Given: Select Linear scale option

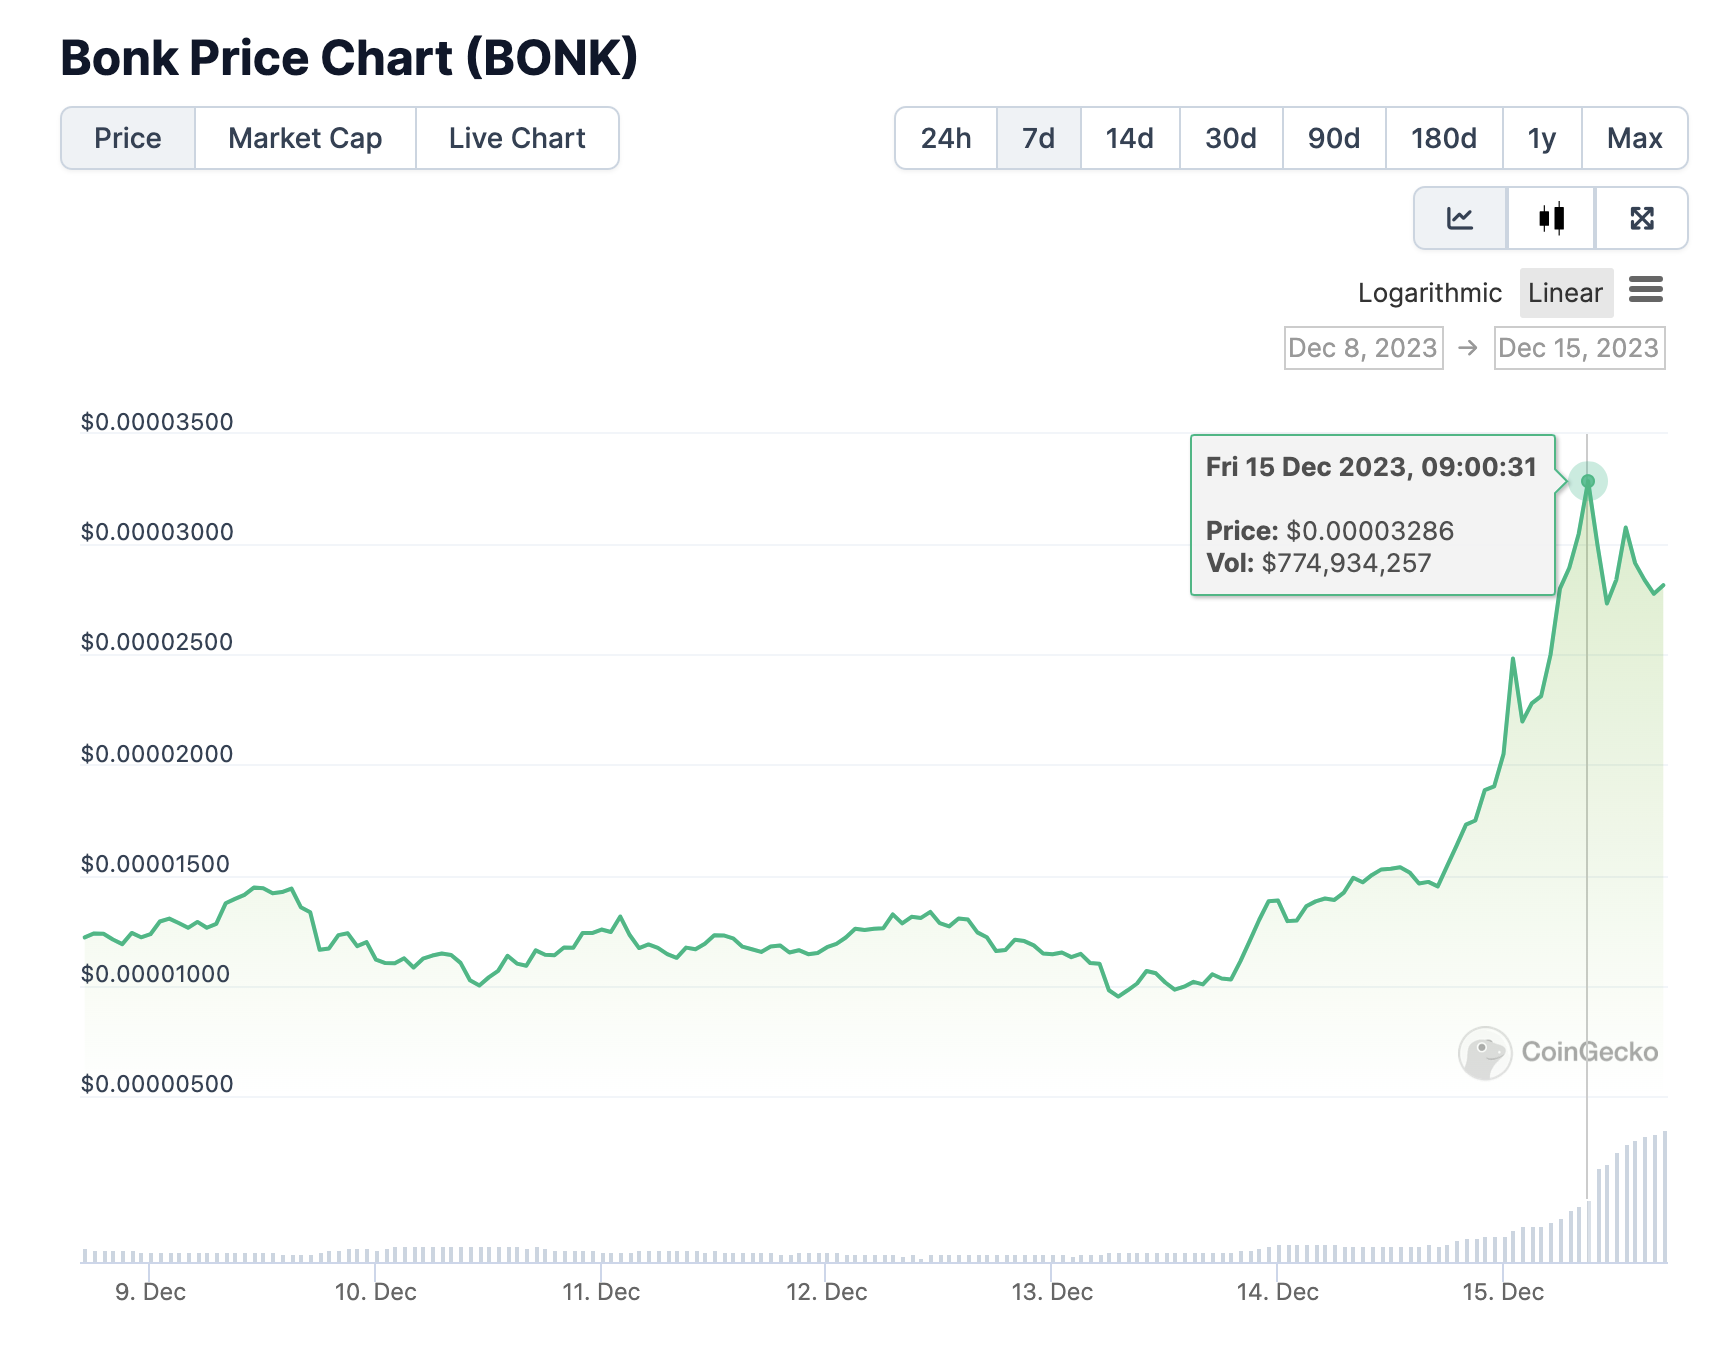Looking at the screenshot, I should [x=1565, y=293].
